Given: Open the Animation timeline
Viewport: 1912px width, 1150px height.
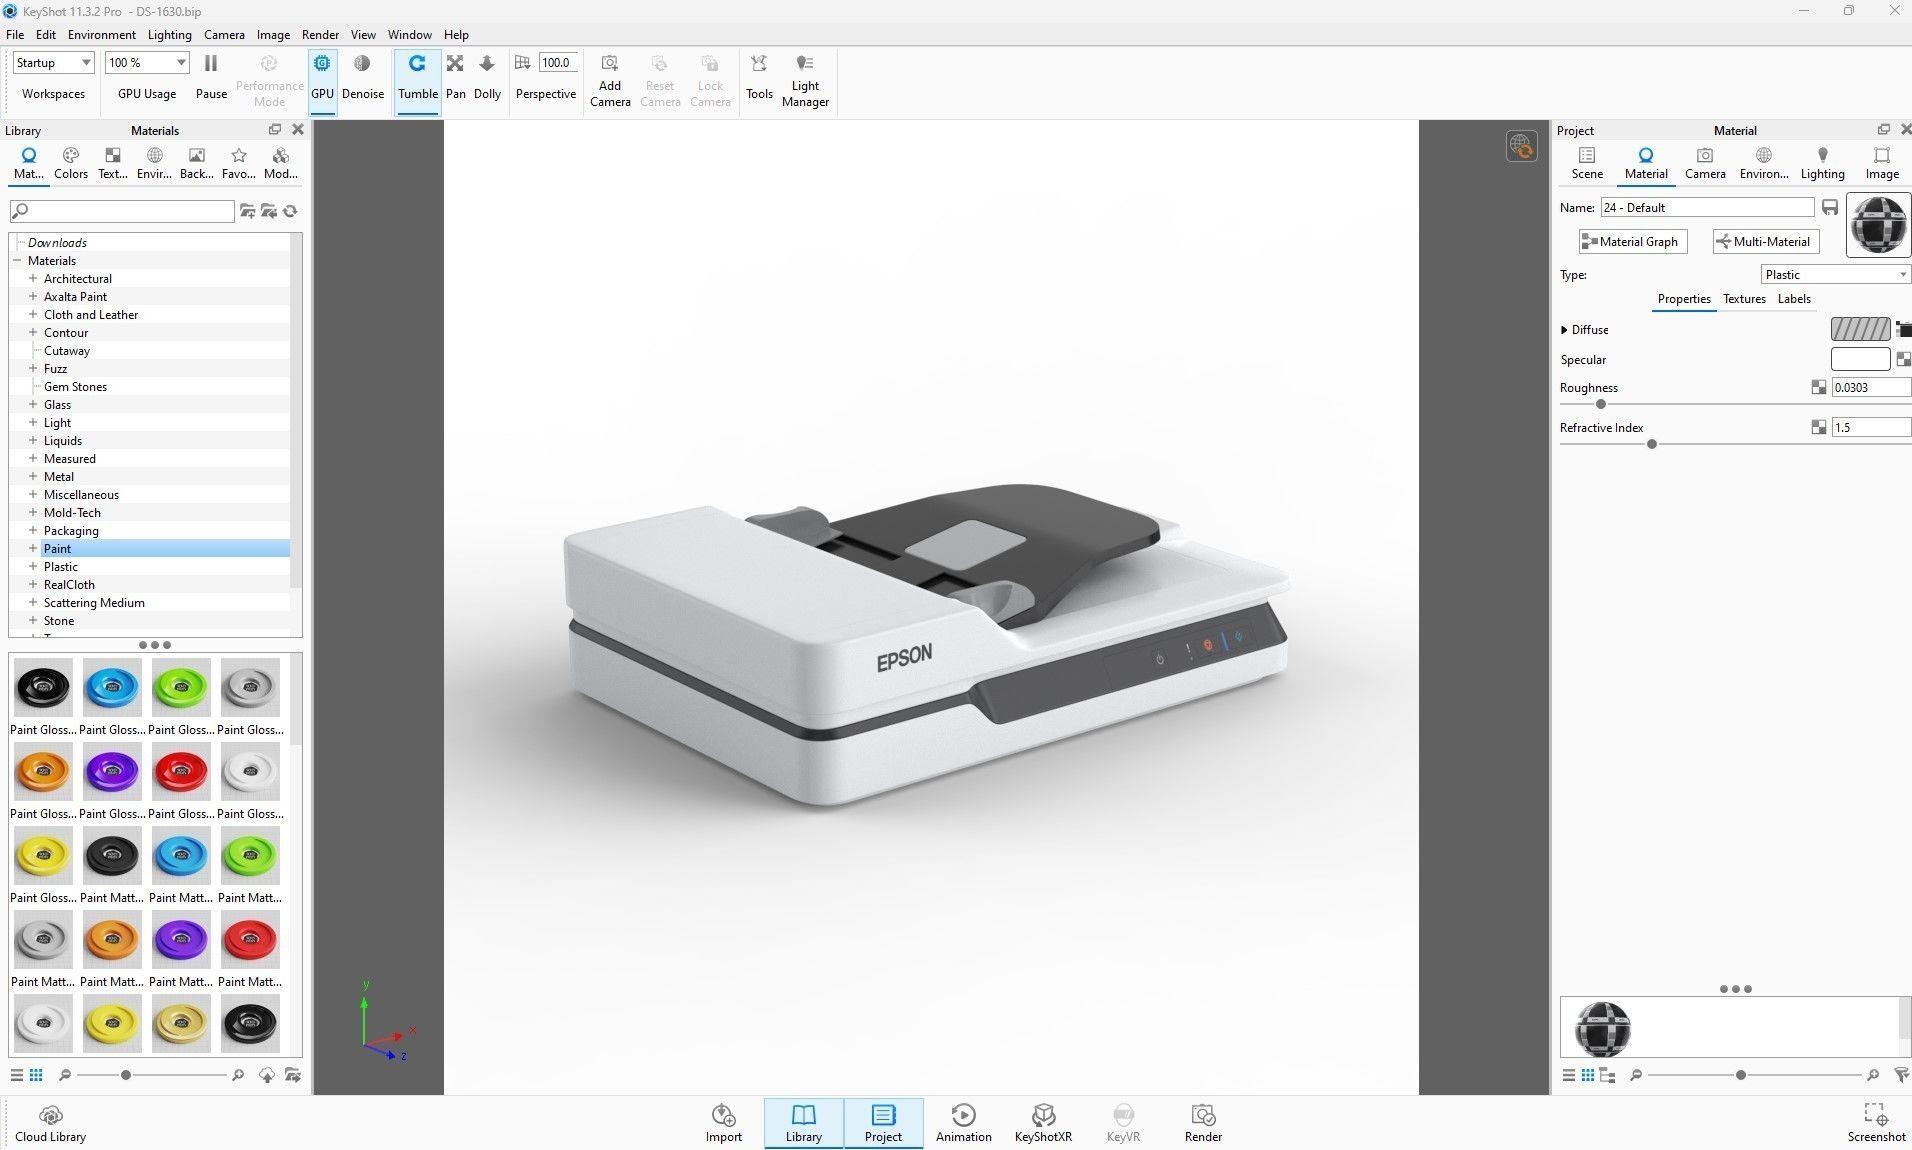Looking at the screenshot, I should (x=964, y=1123).
